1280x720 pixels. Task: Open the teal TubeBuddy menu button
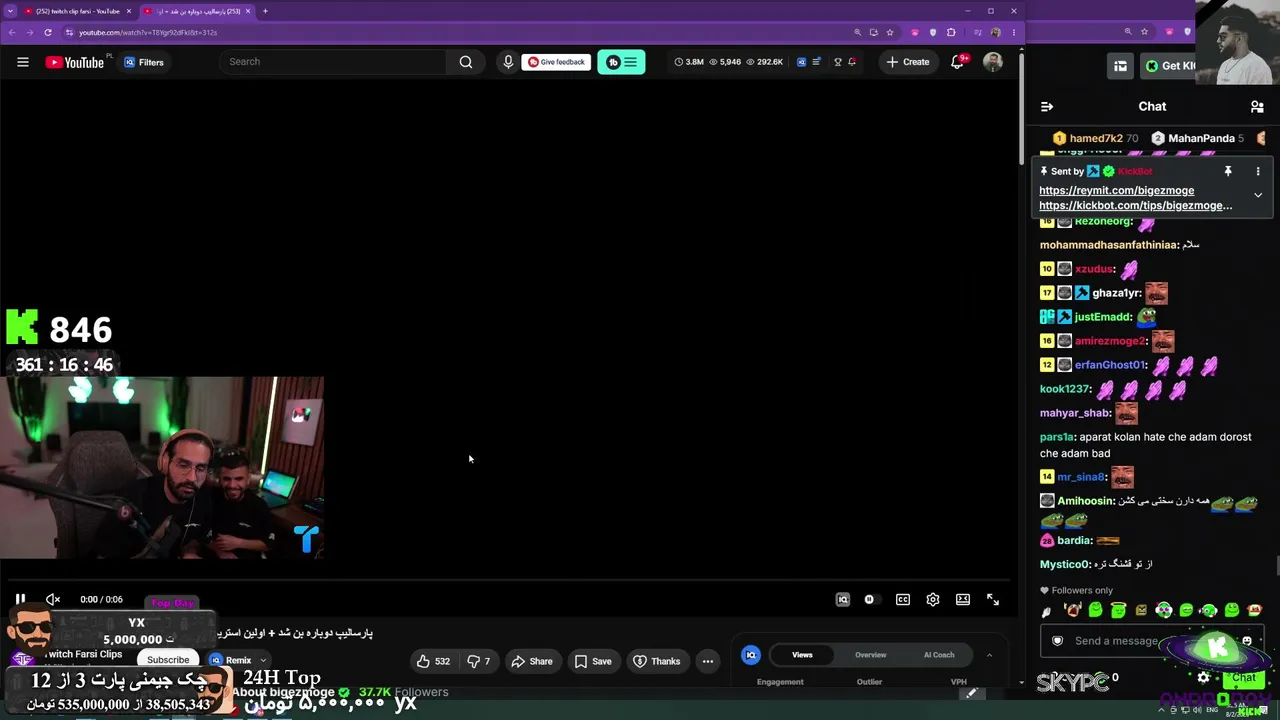(x=621, y=62)
